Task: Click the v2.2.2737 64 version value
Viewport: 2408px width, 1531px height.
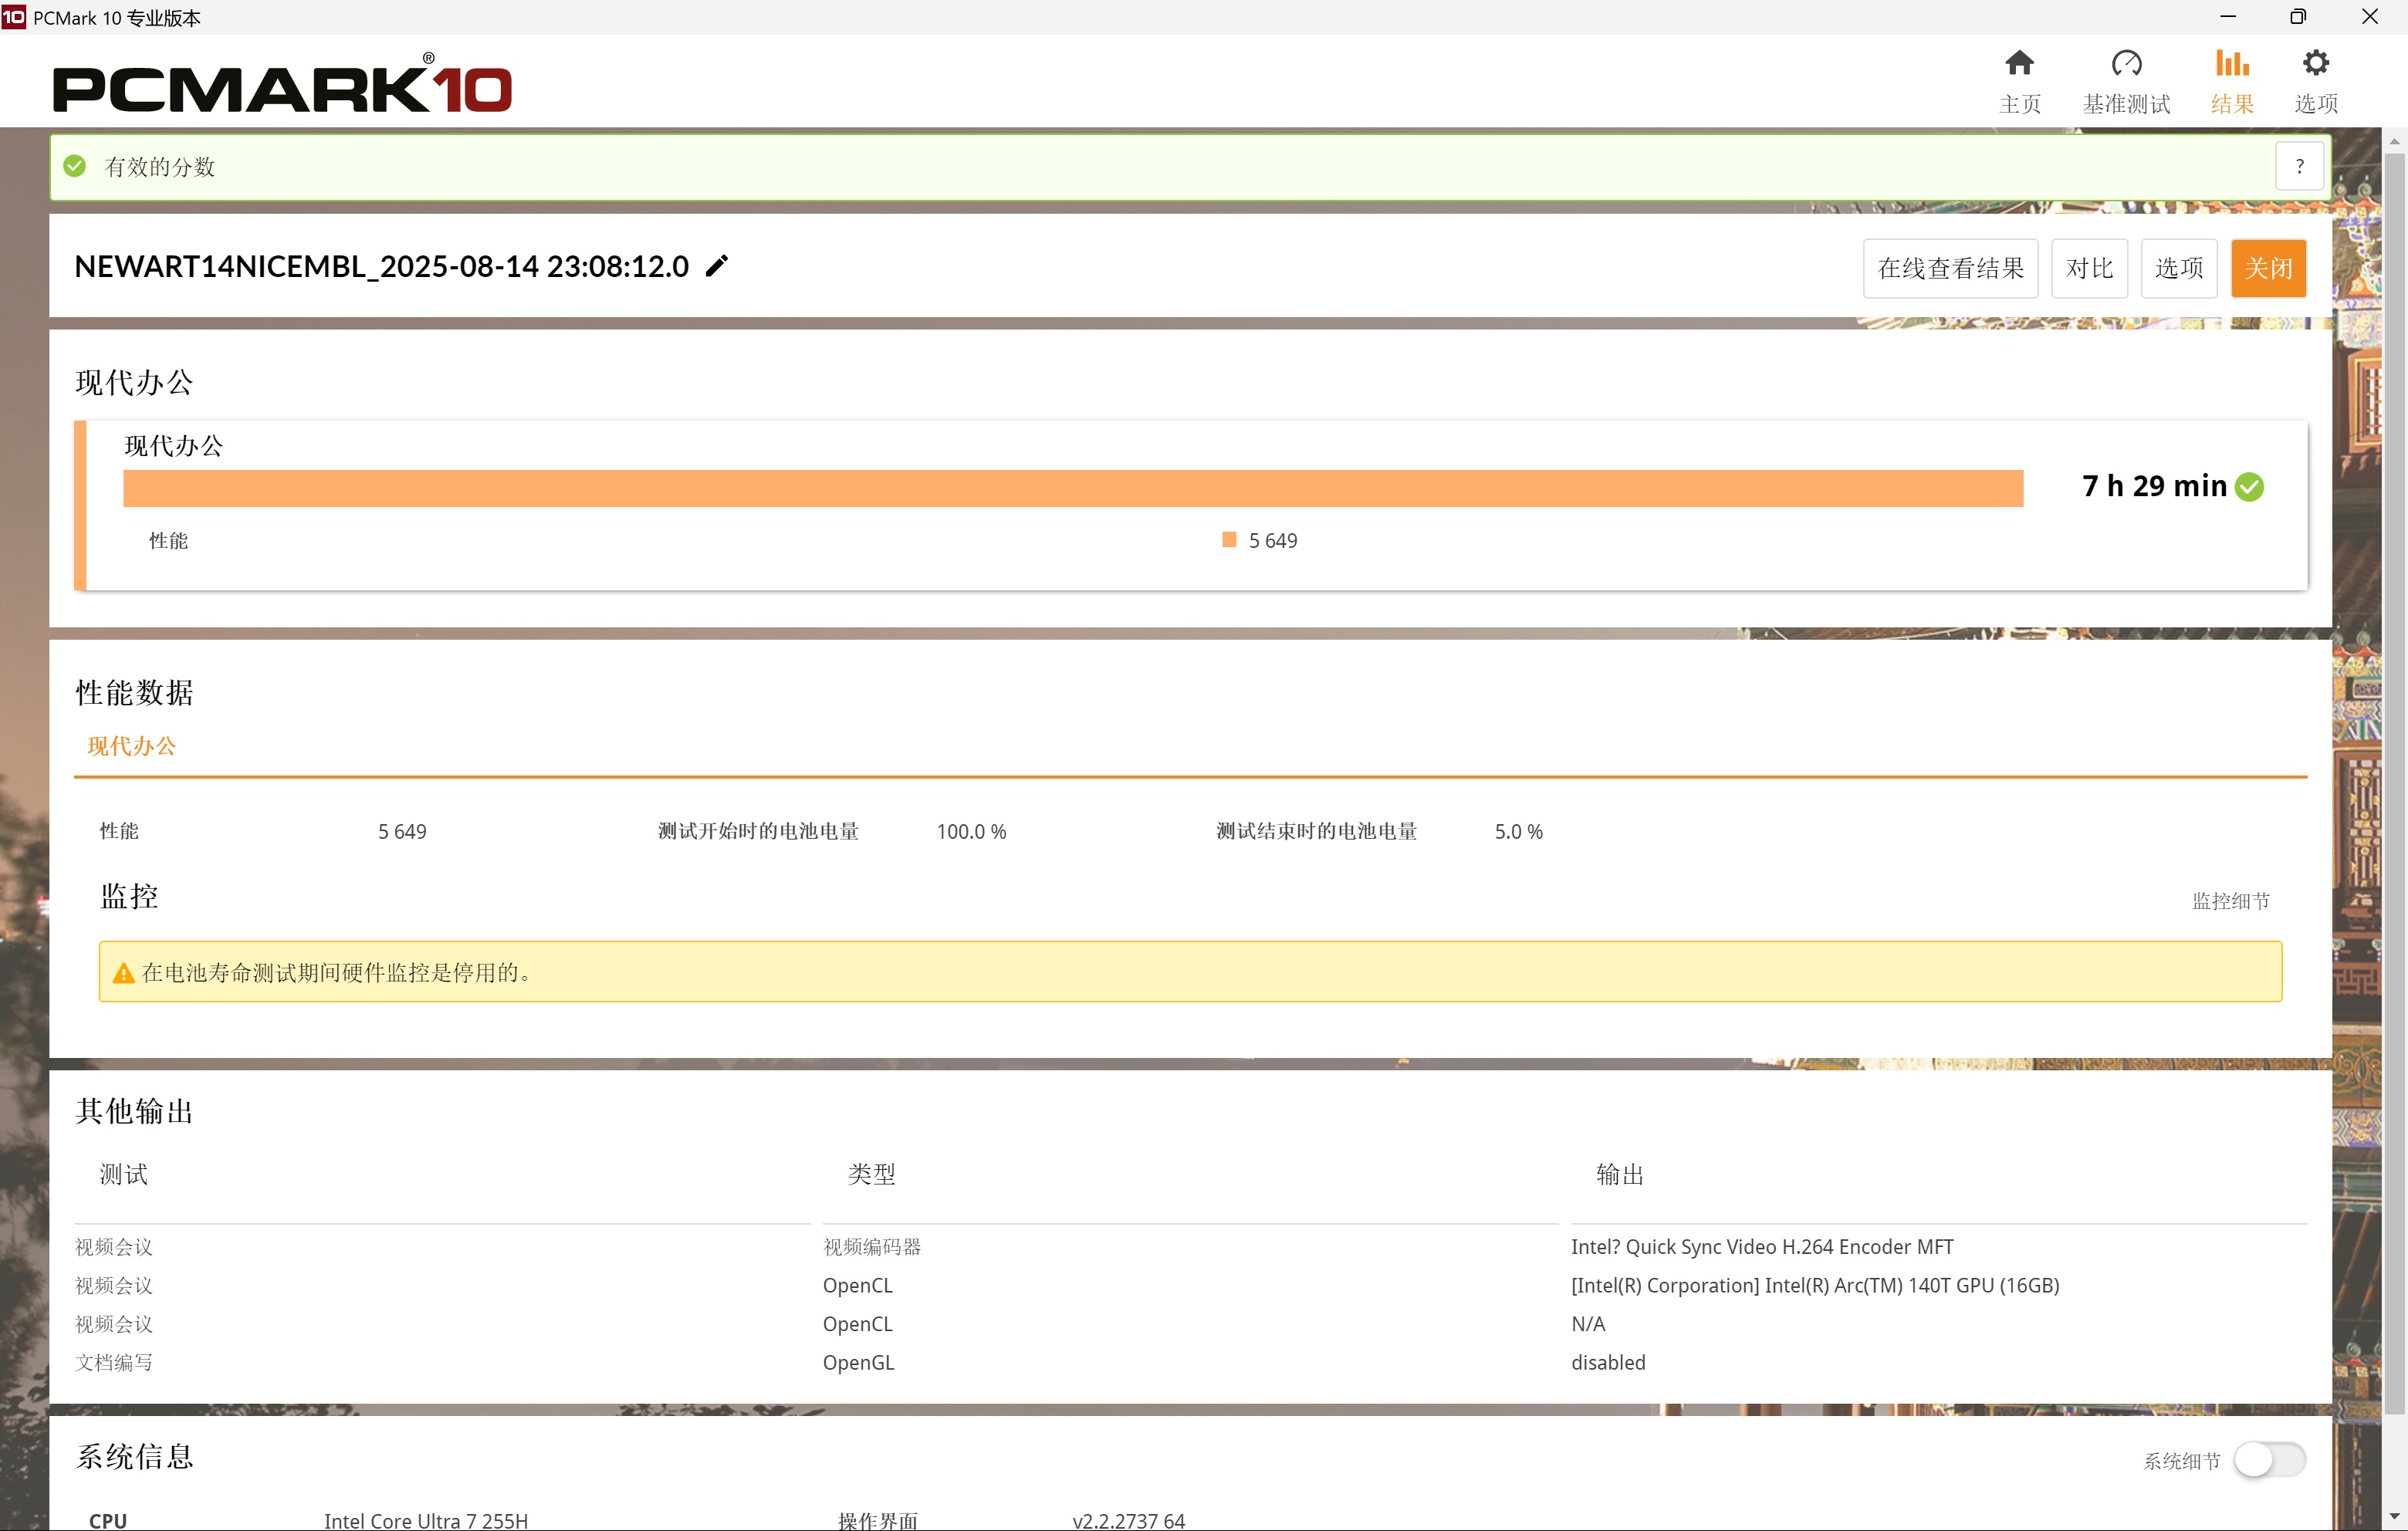Action: pyautogui.click(x=1128, y=1520)
